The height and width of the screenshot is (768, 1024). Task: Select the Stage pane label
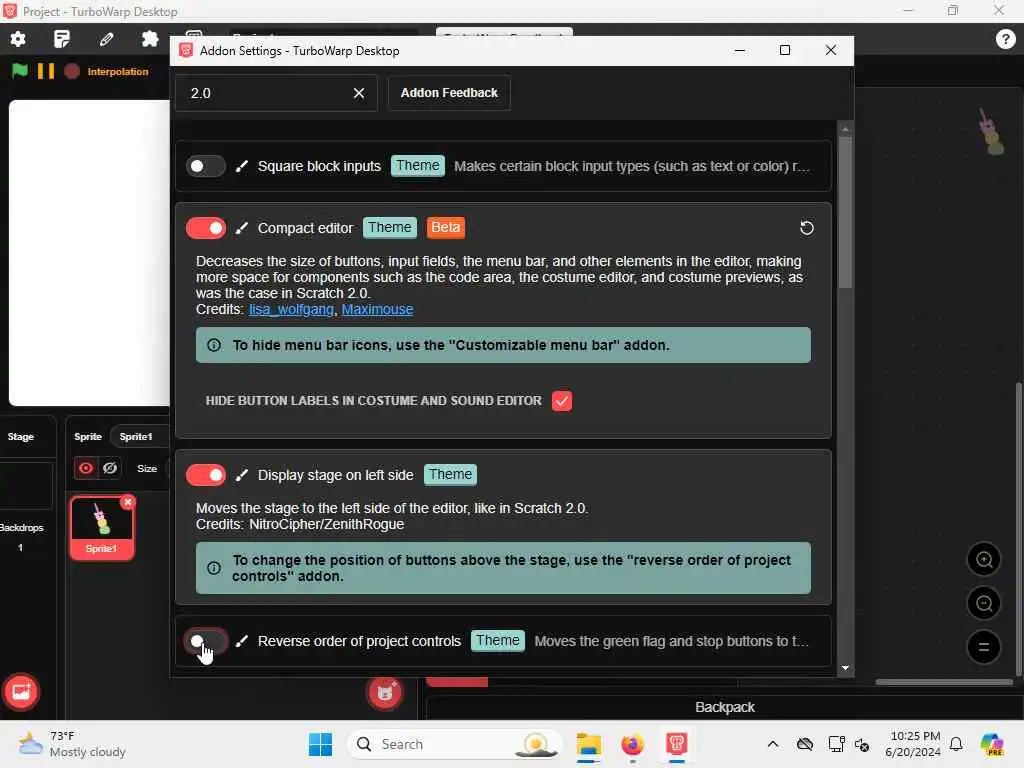20,436
